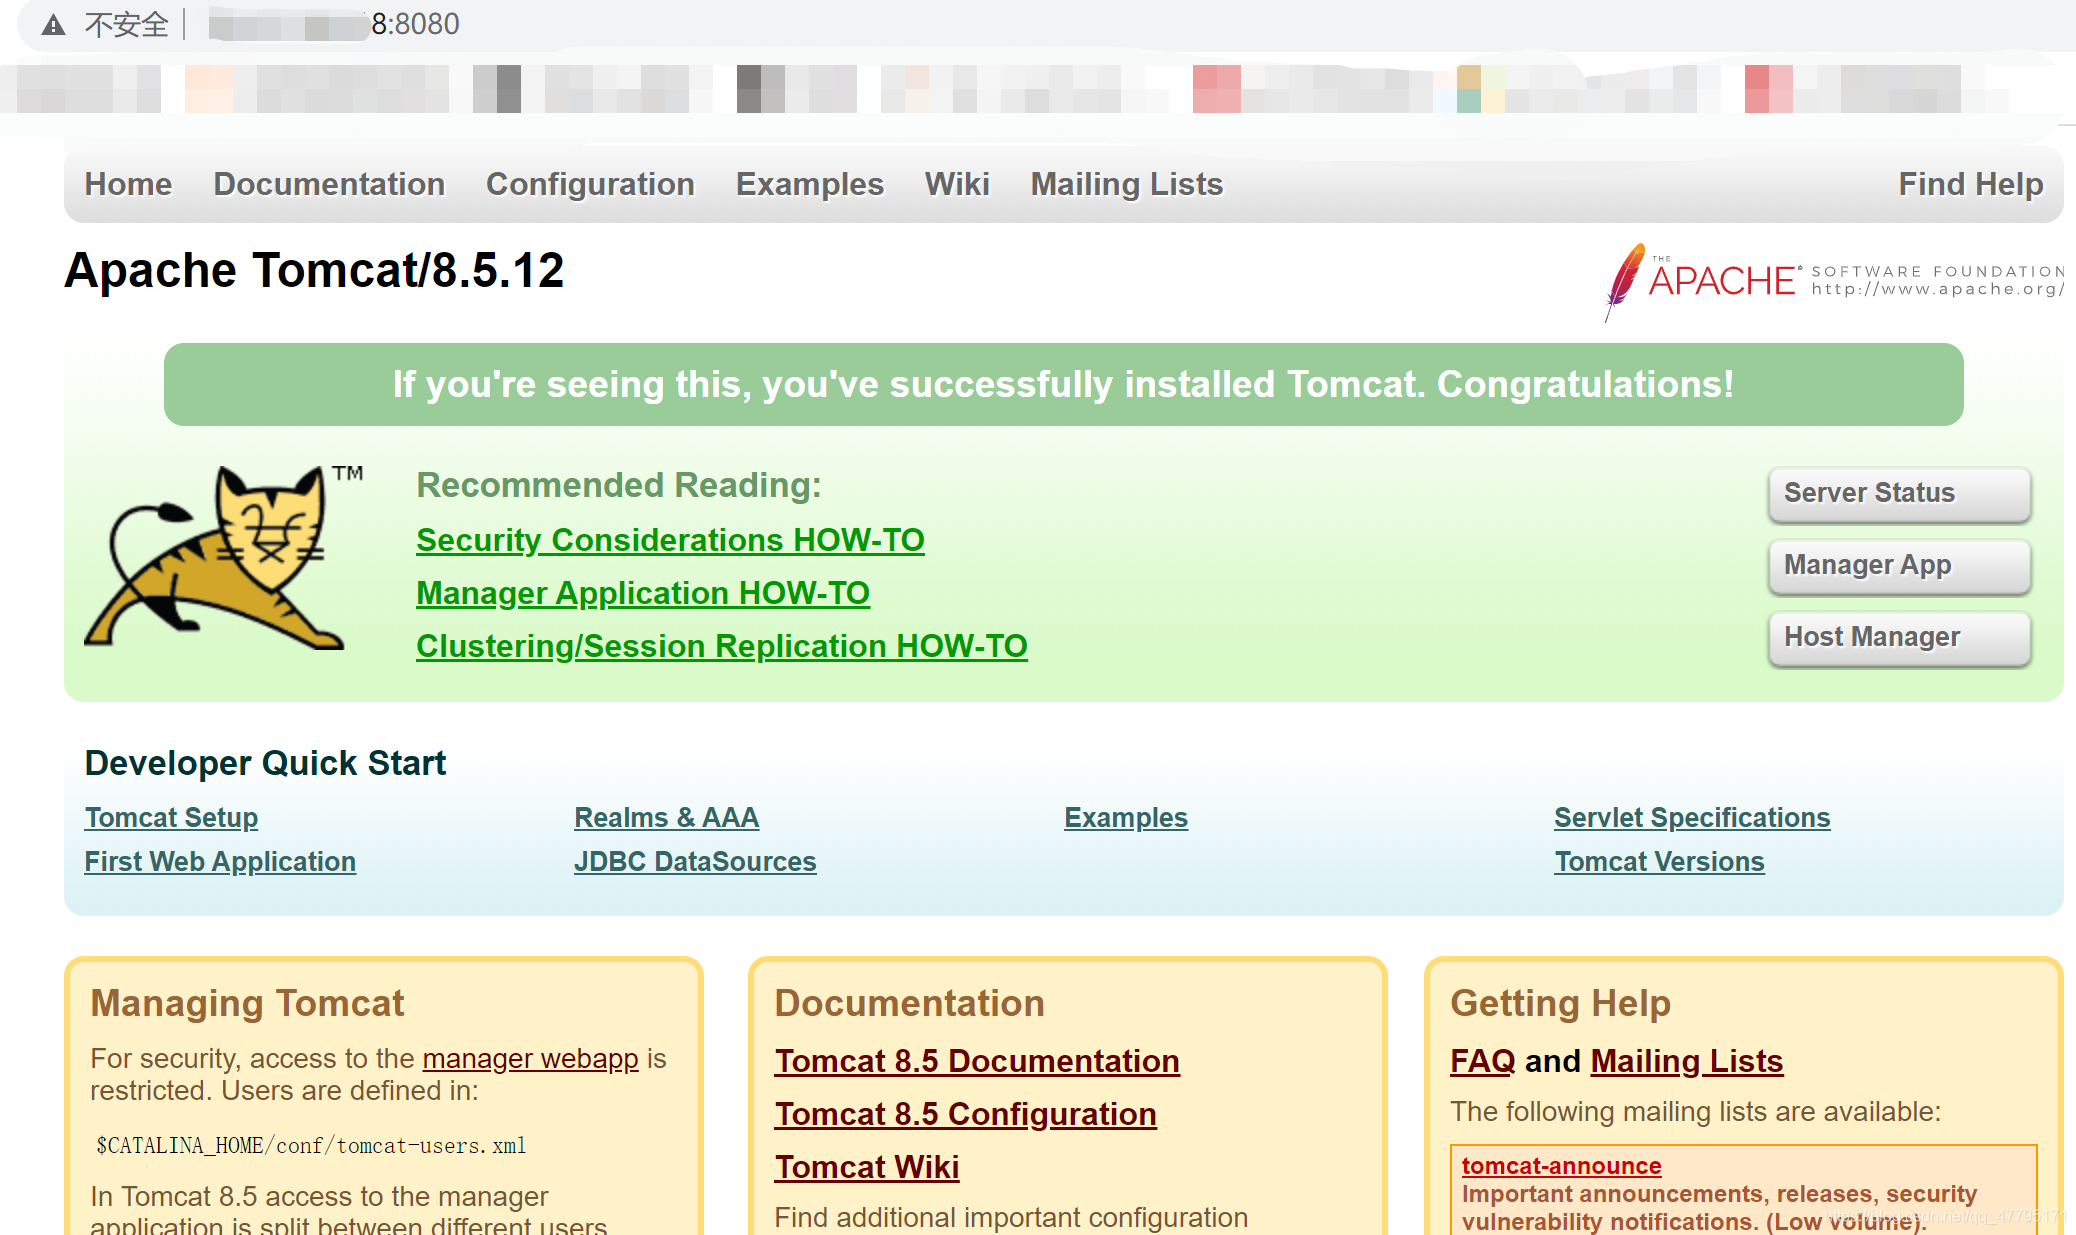The height and width of the screenshot is (1235, 2076).
Task: Click Find Help in navigation bar
Action: (1970, 184)
